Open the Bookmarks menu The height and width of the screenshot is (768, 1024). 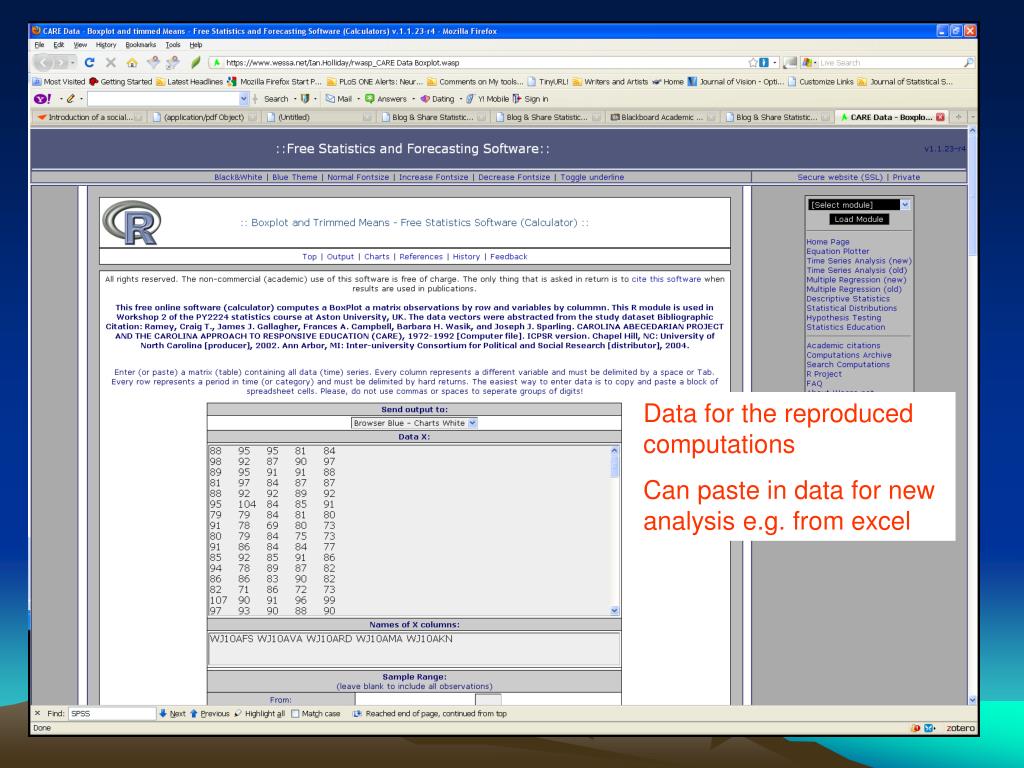point(140,45)
